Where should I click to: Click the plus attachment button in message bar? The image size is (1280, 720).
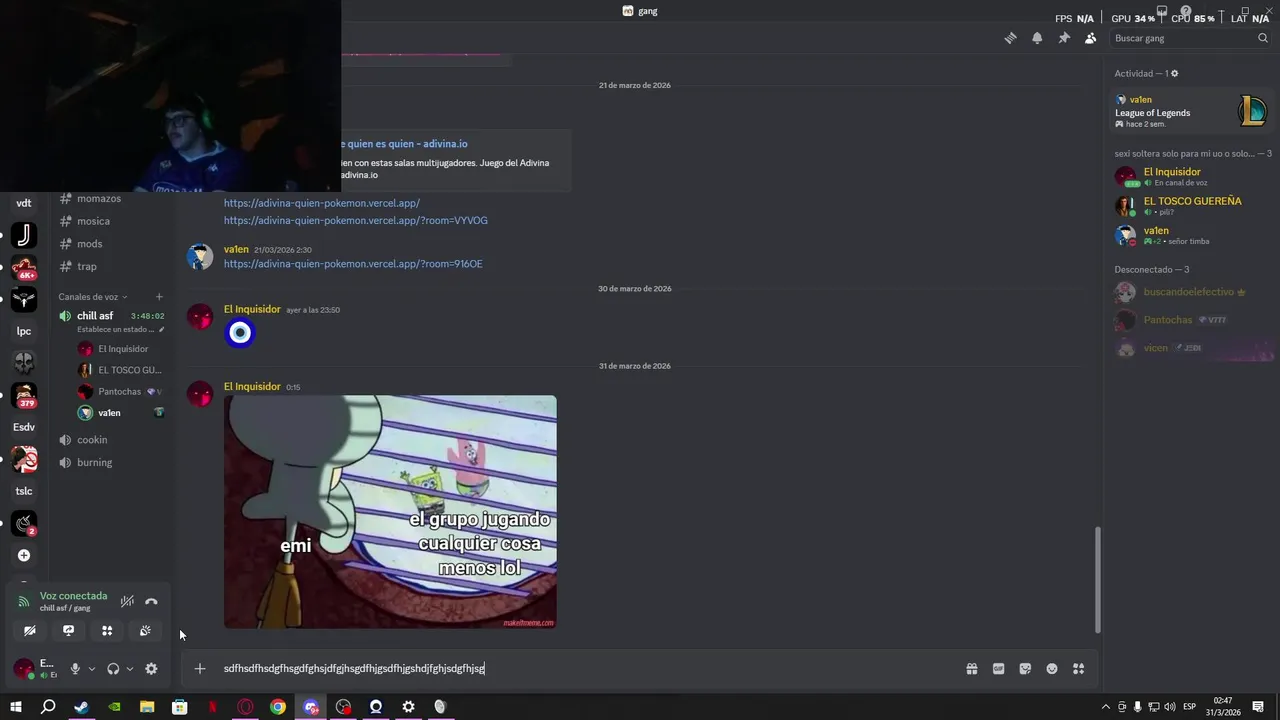(200, 668)
